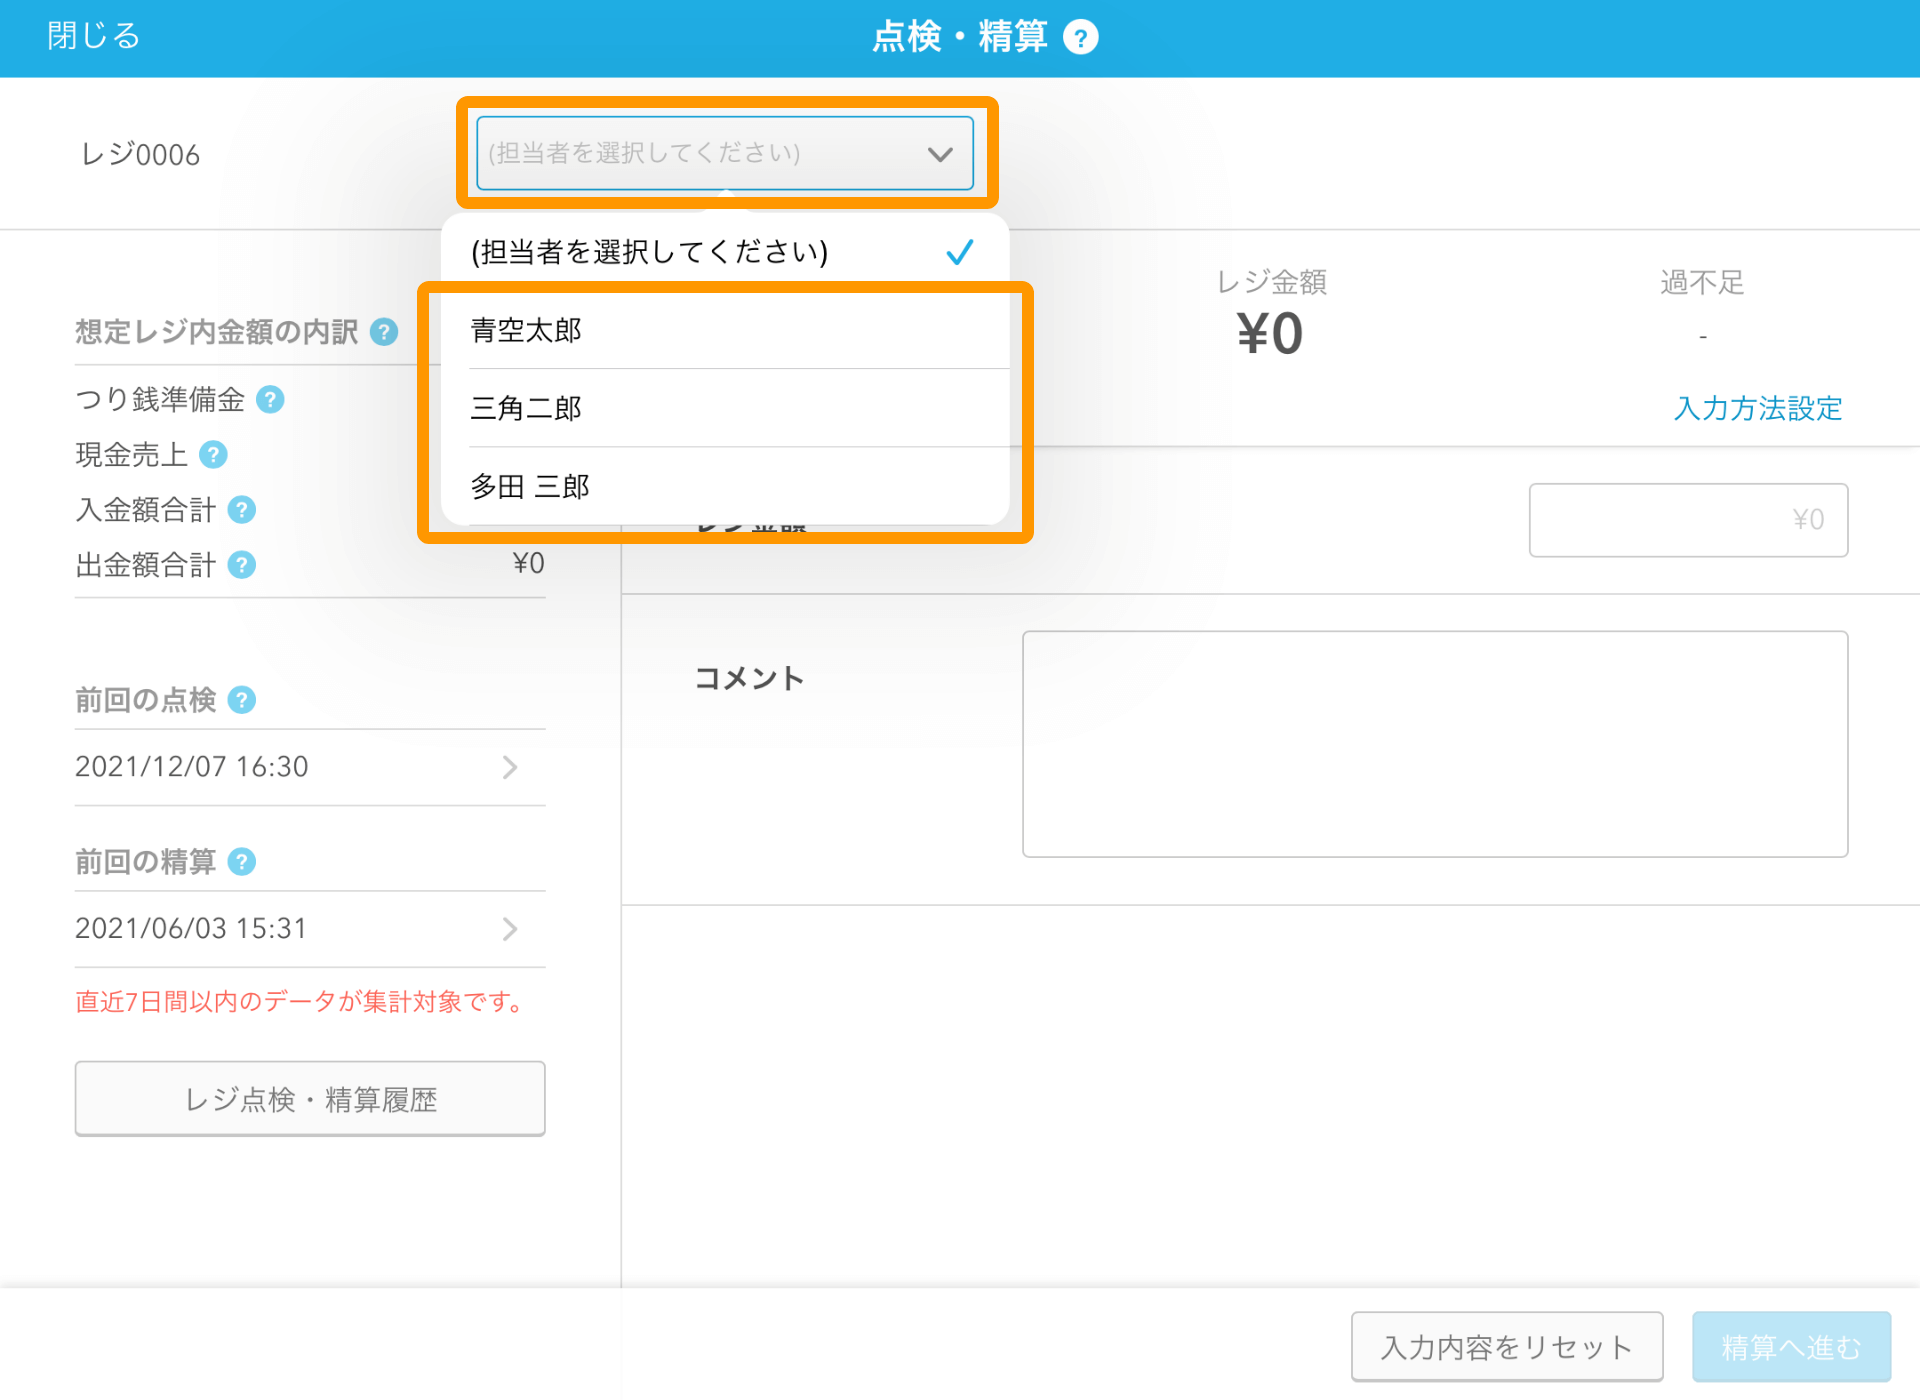Expand the 2021/12/07 16:30 inspection entry
Image resolution: width=1920 pixels, height=1400 pixels.
(310, 767)
